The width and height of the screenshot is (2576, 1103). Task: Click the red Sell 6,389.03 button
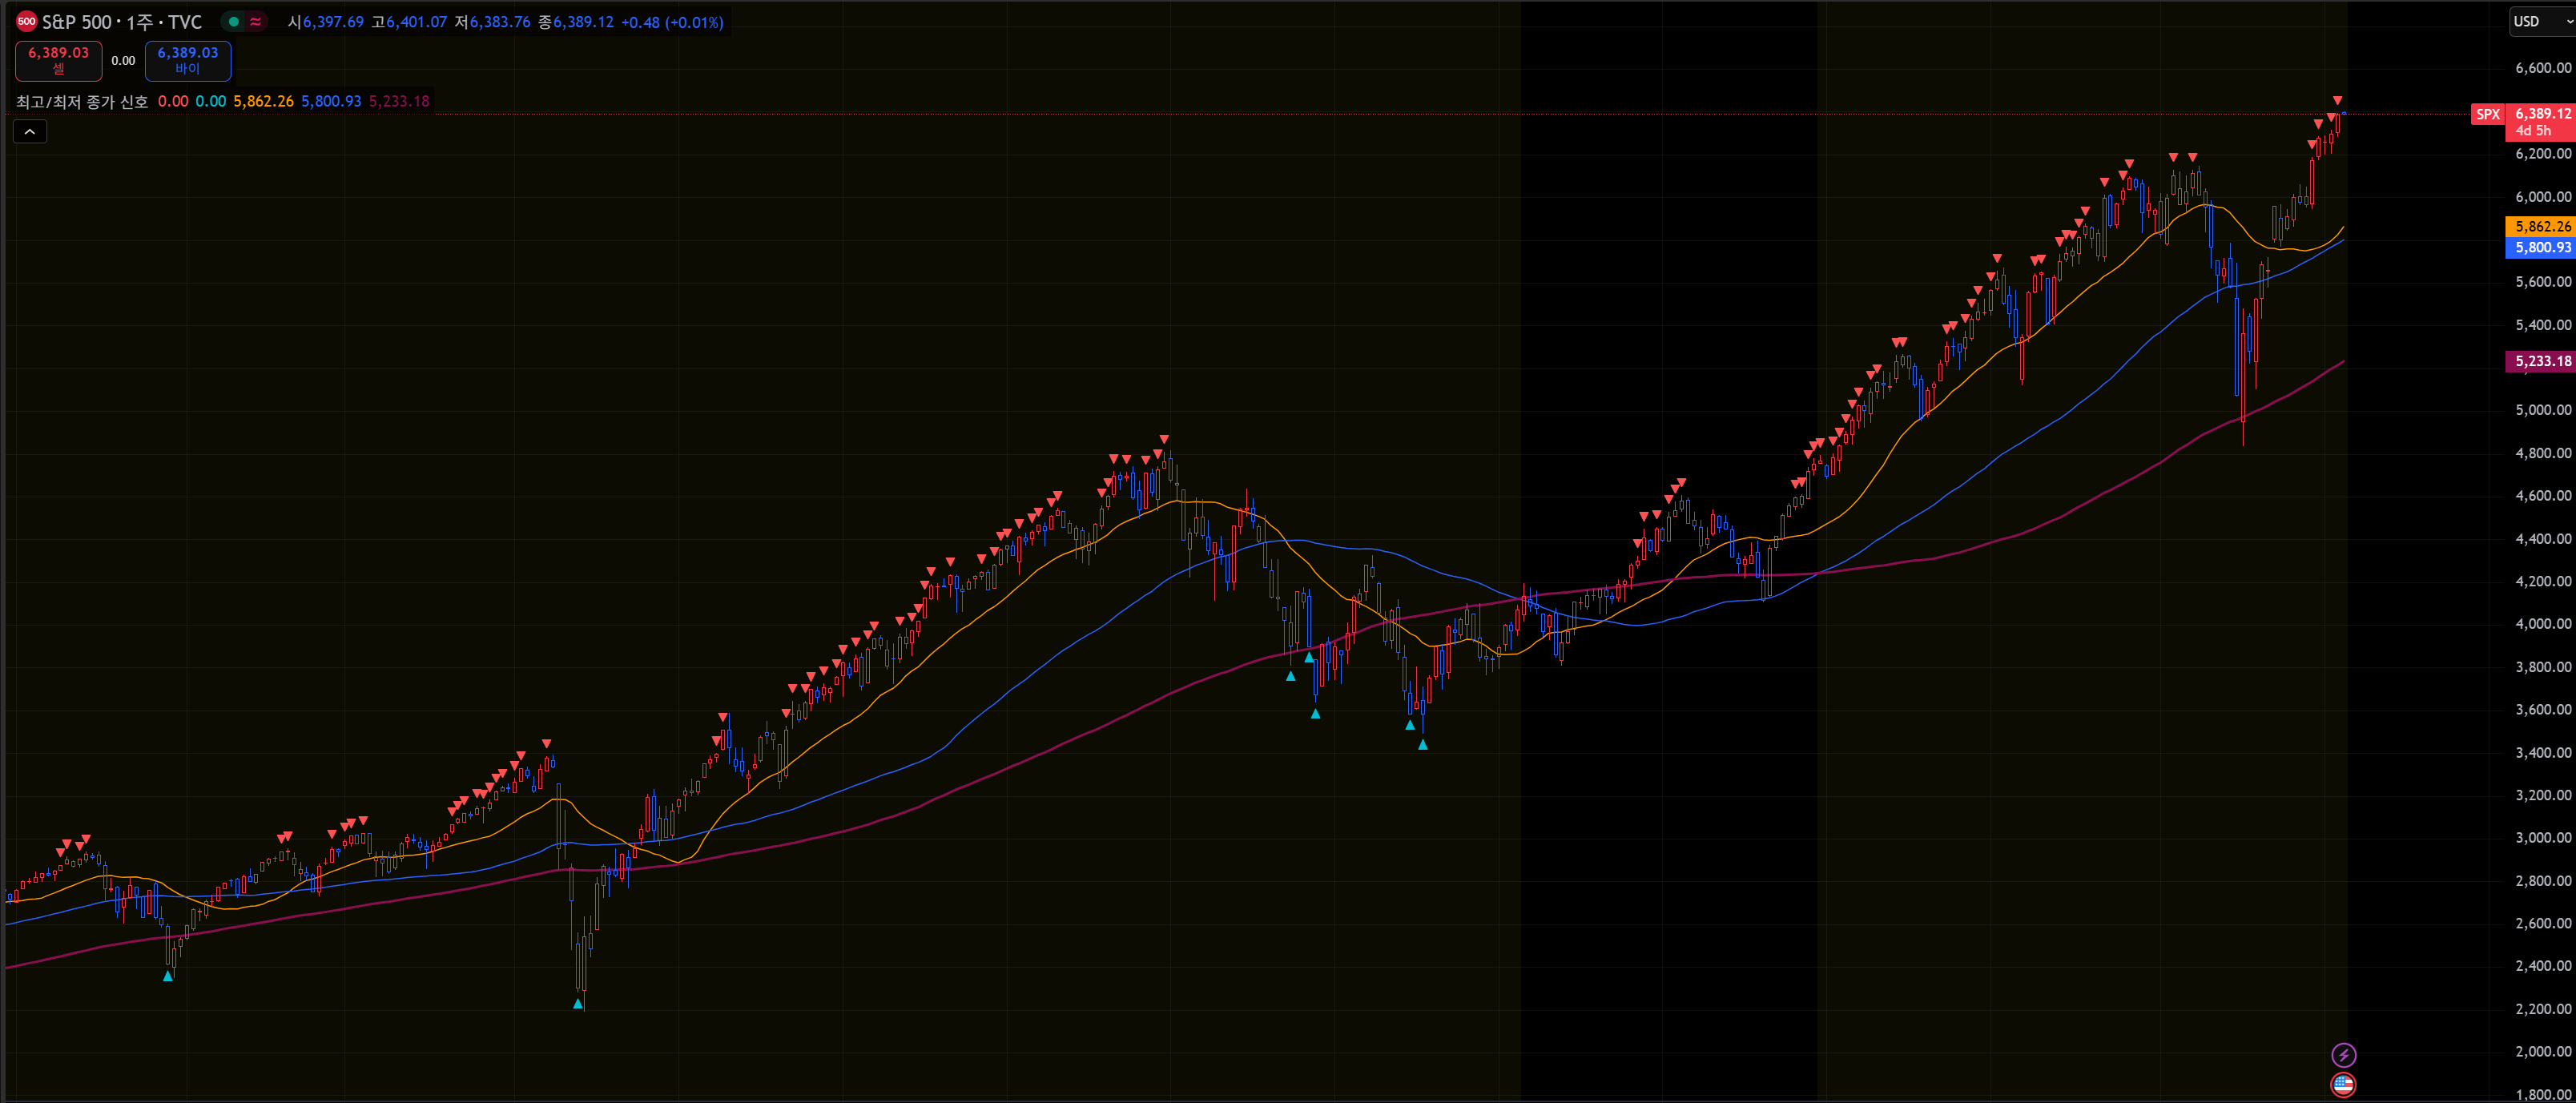coord(58,60)
